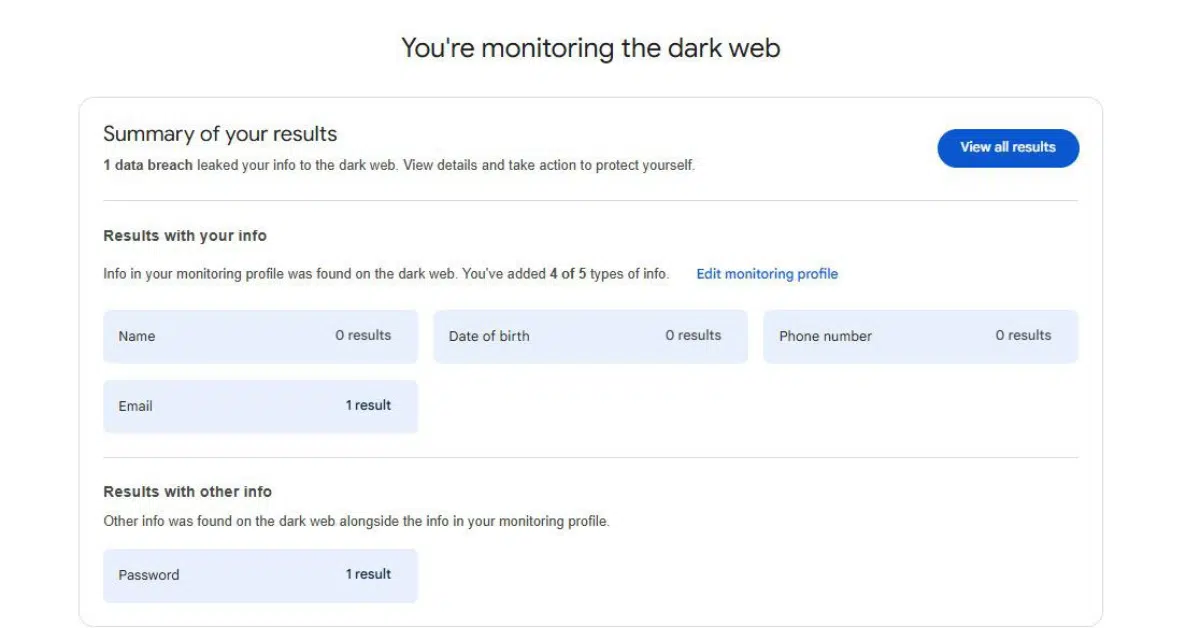Open the Name results card
1200x628 pixels.
260,336
